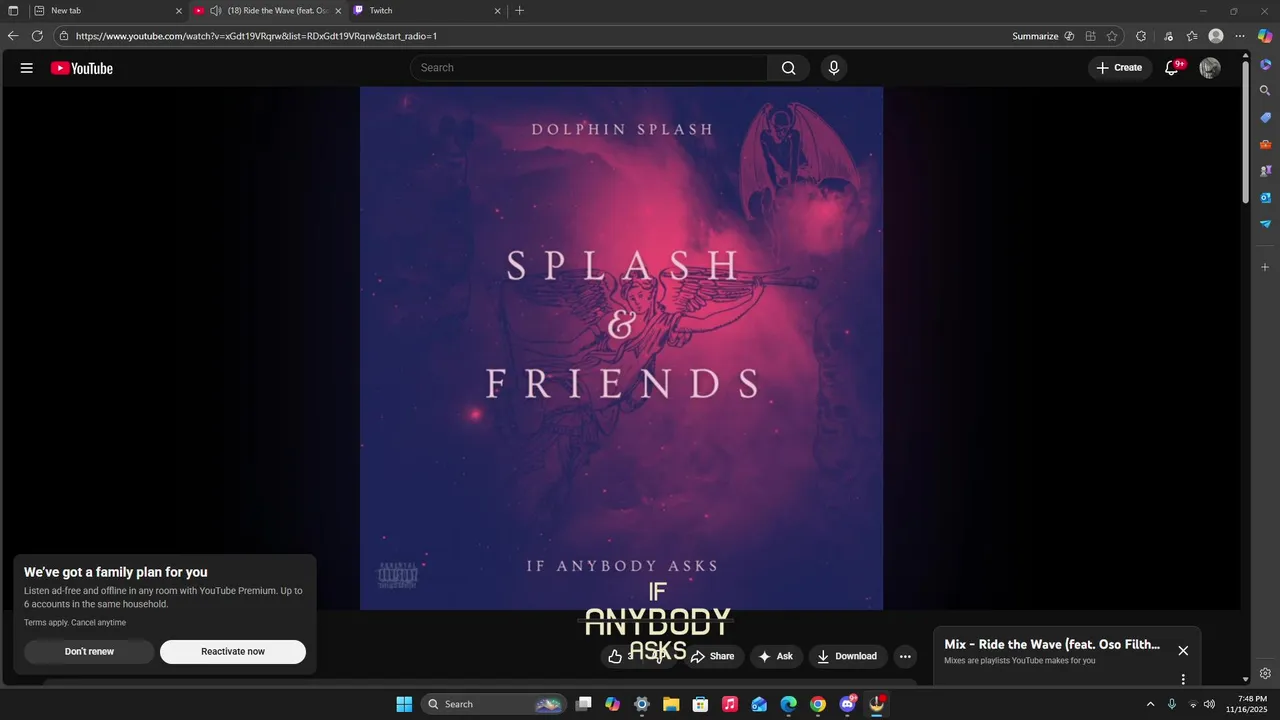
Task: Switch to the Twitch tab
Action: [x=427, y=11]
